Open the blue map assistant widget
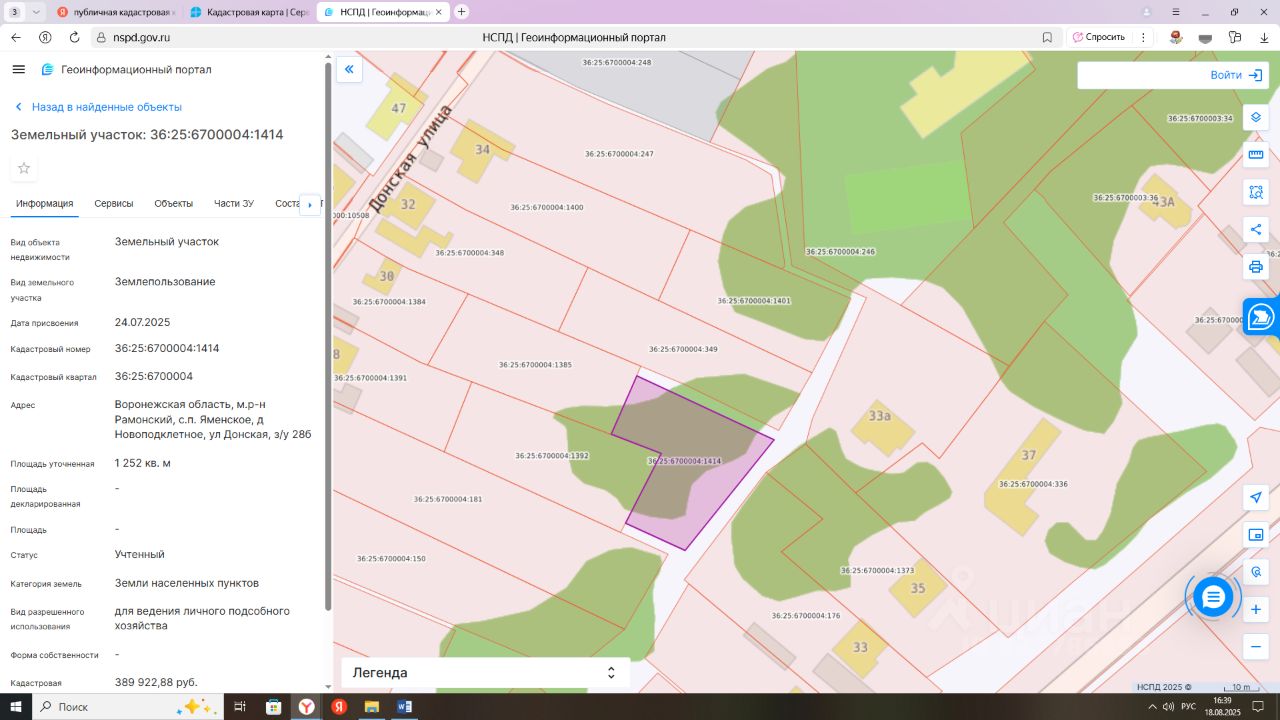Screen dimensions: 1280x720 pos(1262,317)
